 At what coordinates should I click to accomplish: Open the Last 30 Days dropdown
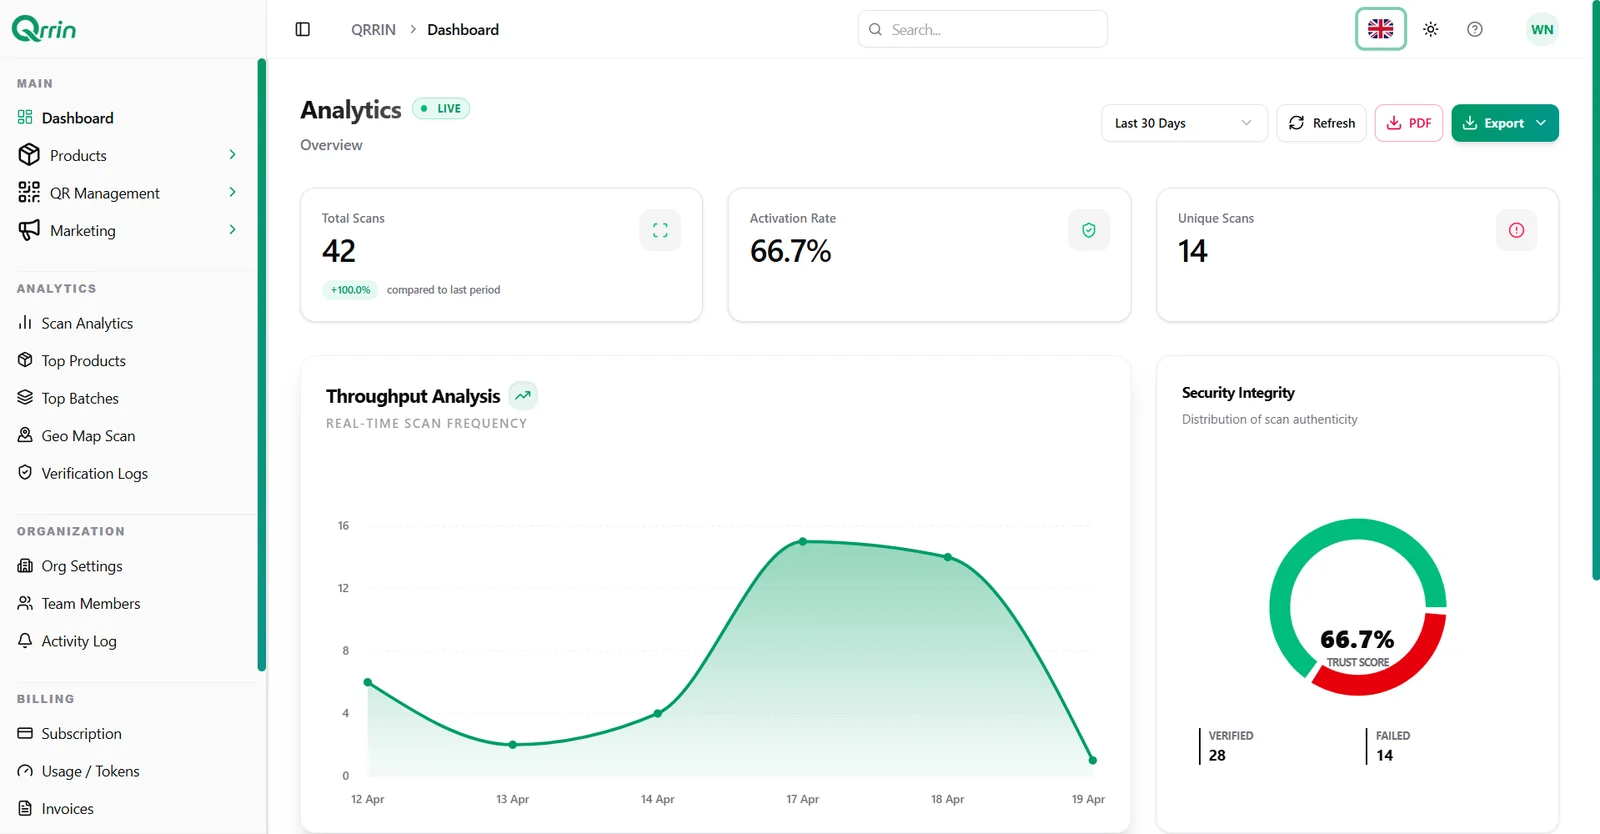1184,123
